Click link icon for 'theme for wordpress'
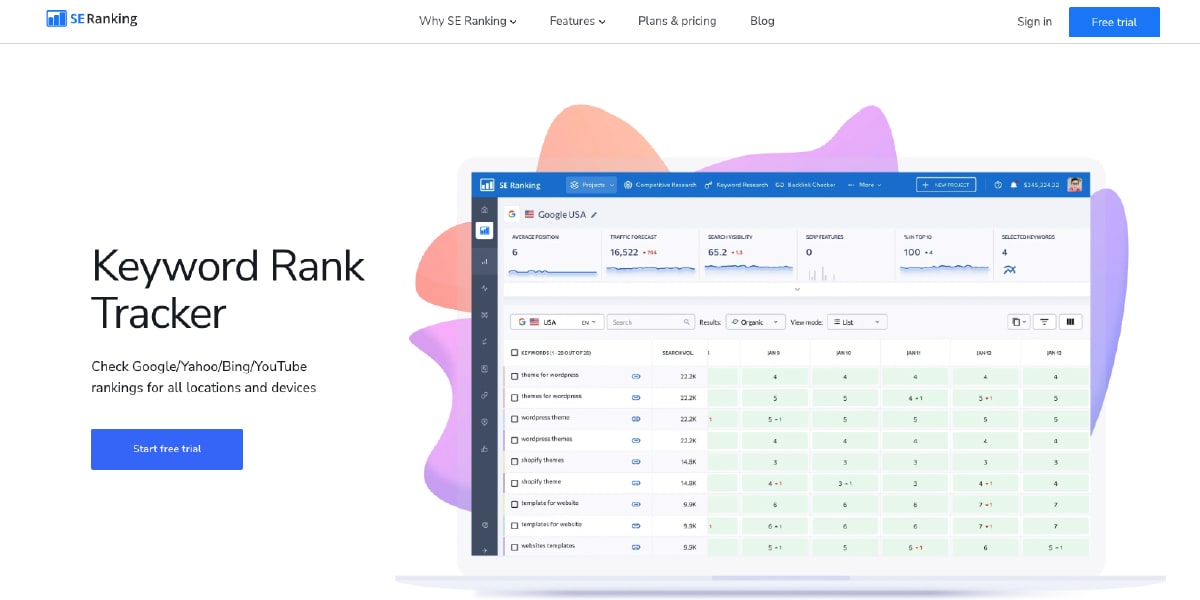The image size is (1200, 600). click(x=636, y=376)
